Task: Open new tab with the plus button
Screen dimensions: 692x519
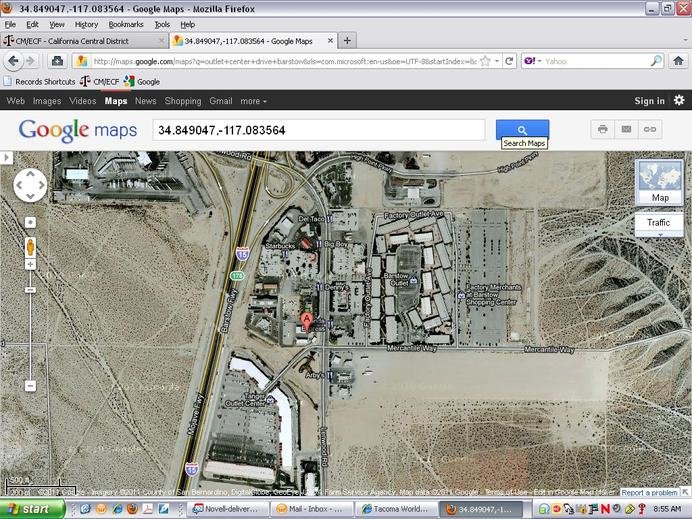Action: pos(347,41)
